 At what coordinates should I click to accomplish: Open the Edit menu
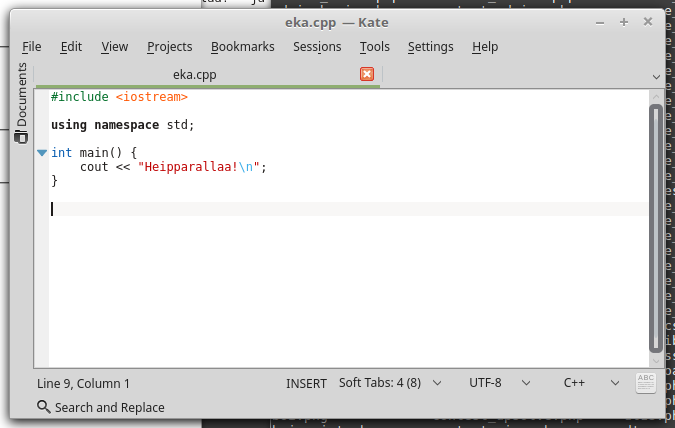(71, 46)
